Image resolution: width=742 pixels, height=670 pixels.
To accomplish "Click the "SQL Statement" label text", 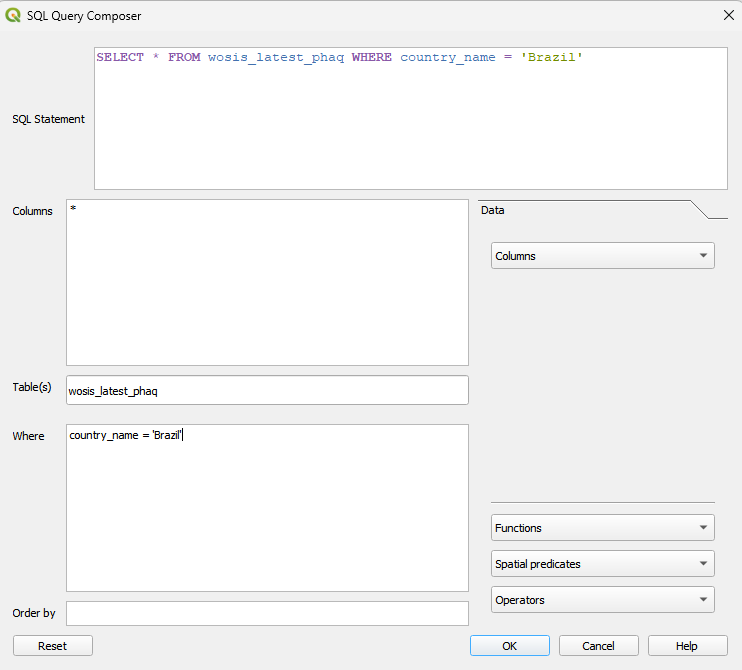I will click(x=48, y=119).
